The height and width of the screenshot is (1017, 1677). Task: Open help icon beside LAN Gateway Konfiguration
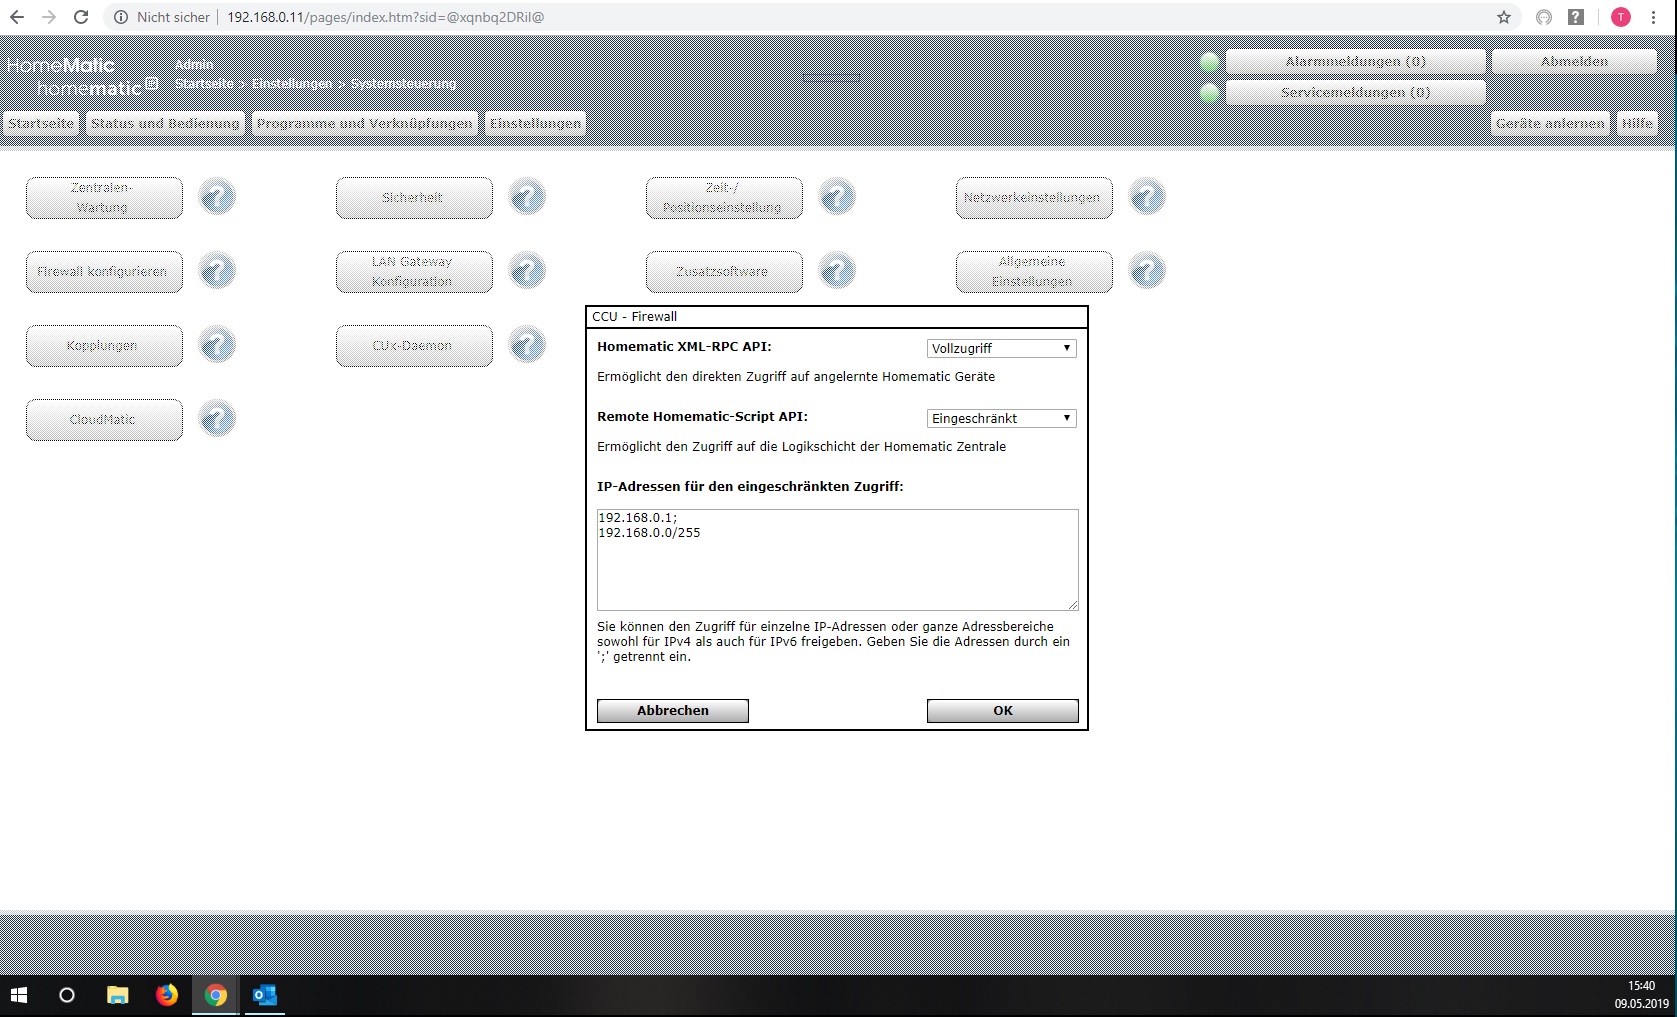click(x=527, y=271)
